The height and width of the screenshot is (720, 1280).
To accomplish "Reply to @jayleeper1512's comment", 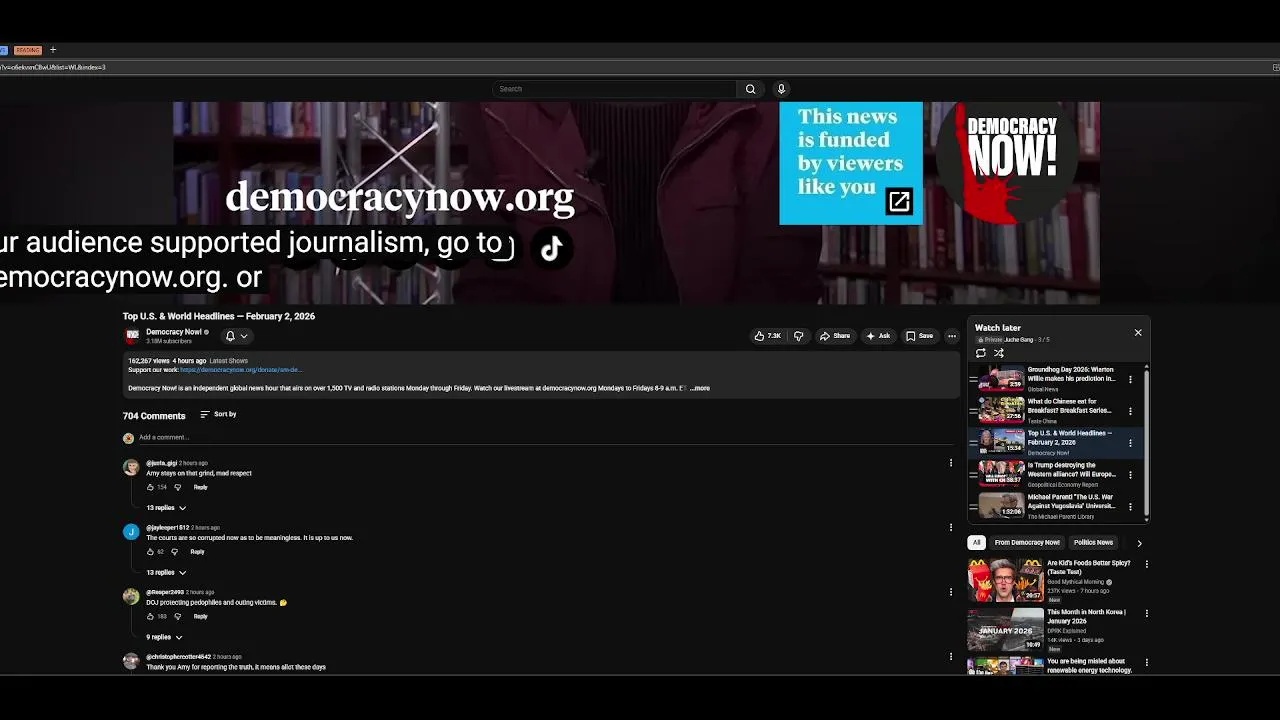I will point(197,552).
